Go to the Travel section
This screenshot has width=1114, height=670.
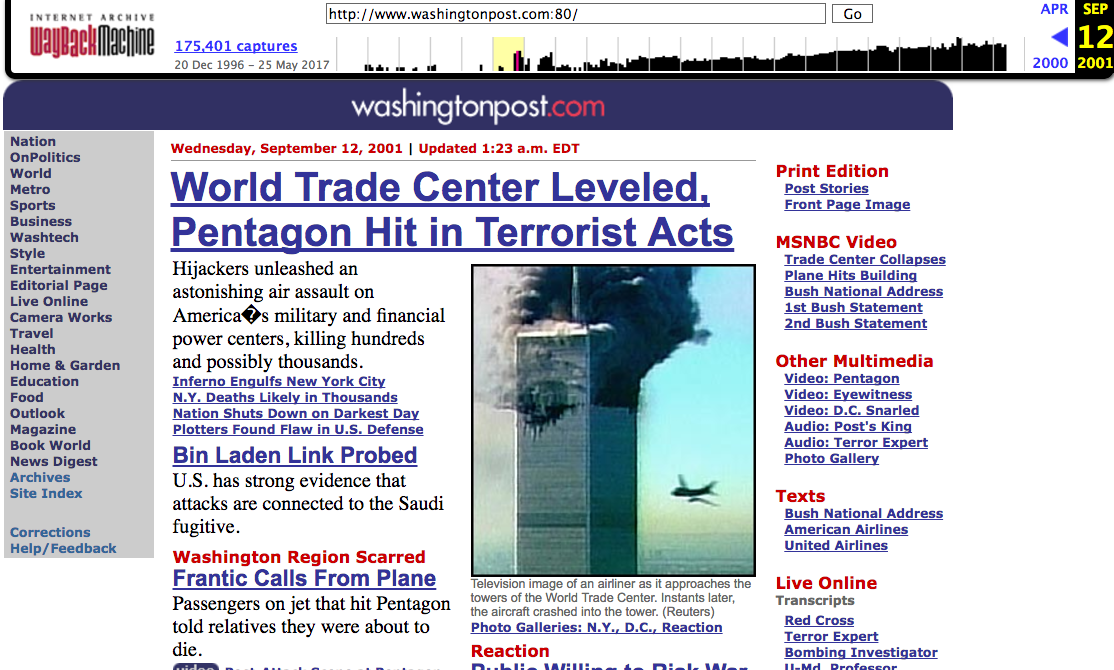pos(31,333)
